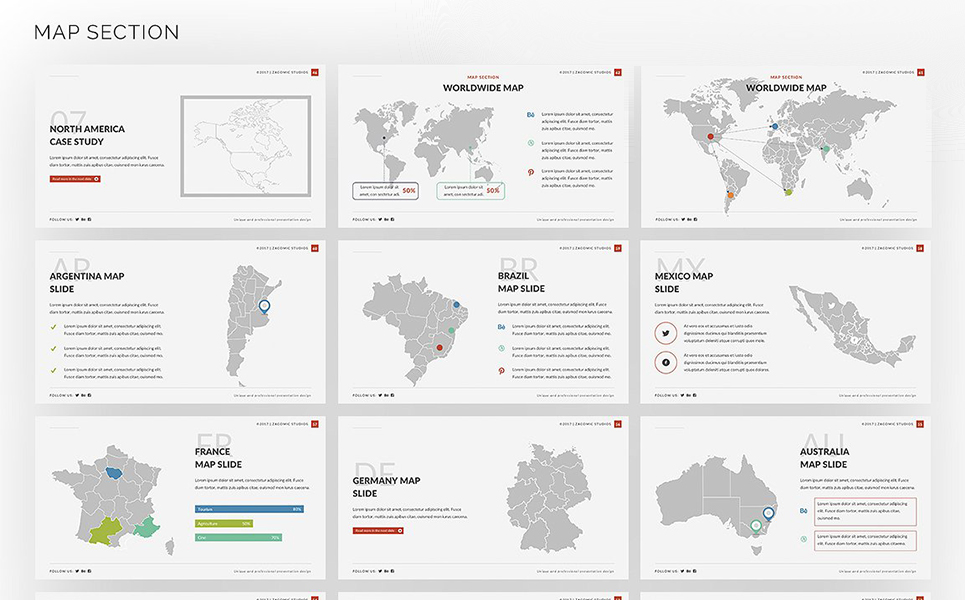
Task: Click olive Agriculture bar on France slide
Action: 224,523
